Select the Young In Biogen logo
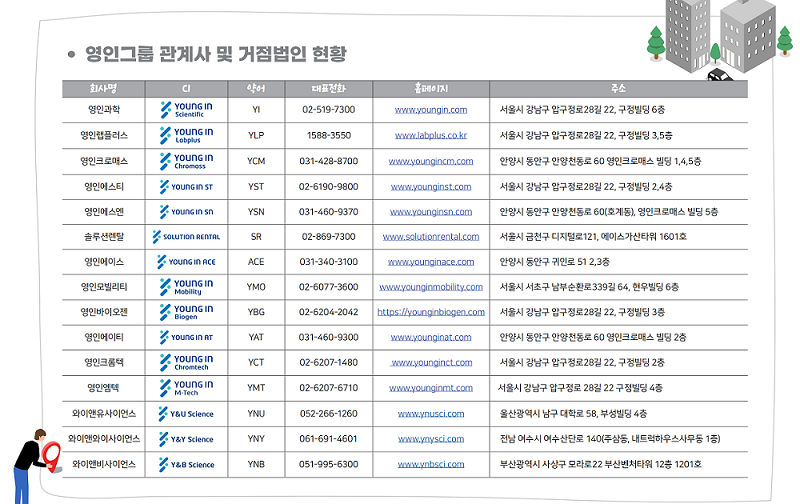This screenshot has height=504, width=800. [186, 312]
